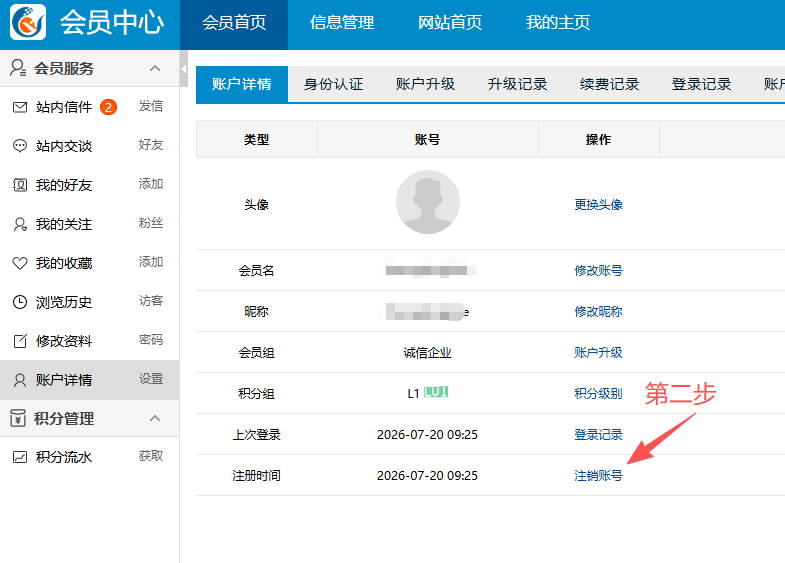Click the 密码 sidebar shortcut
785x563 pixels.
(x=151, y=340)
